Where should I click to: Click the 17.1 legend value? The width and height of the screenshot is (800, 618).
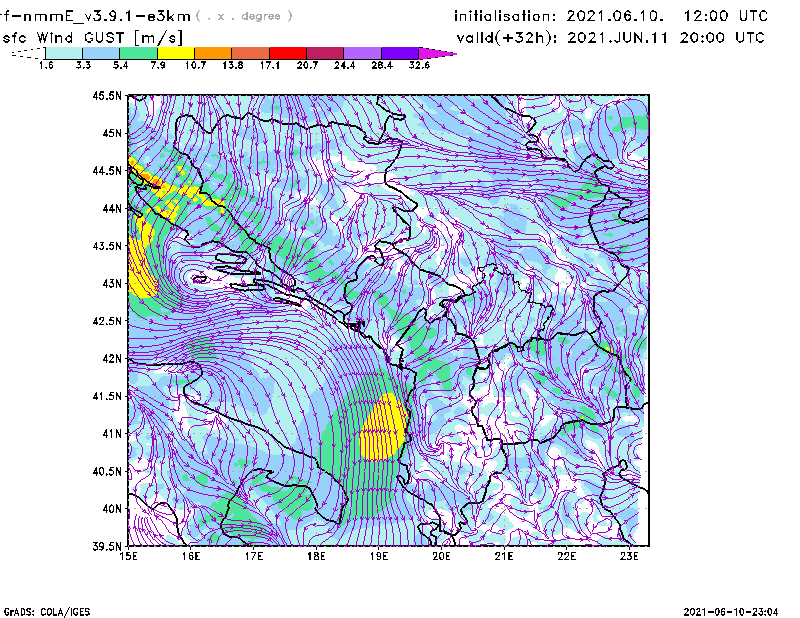(270, 65)
